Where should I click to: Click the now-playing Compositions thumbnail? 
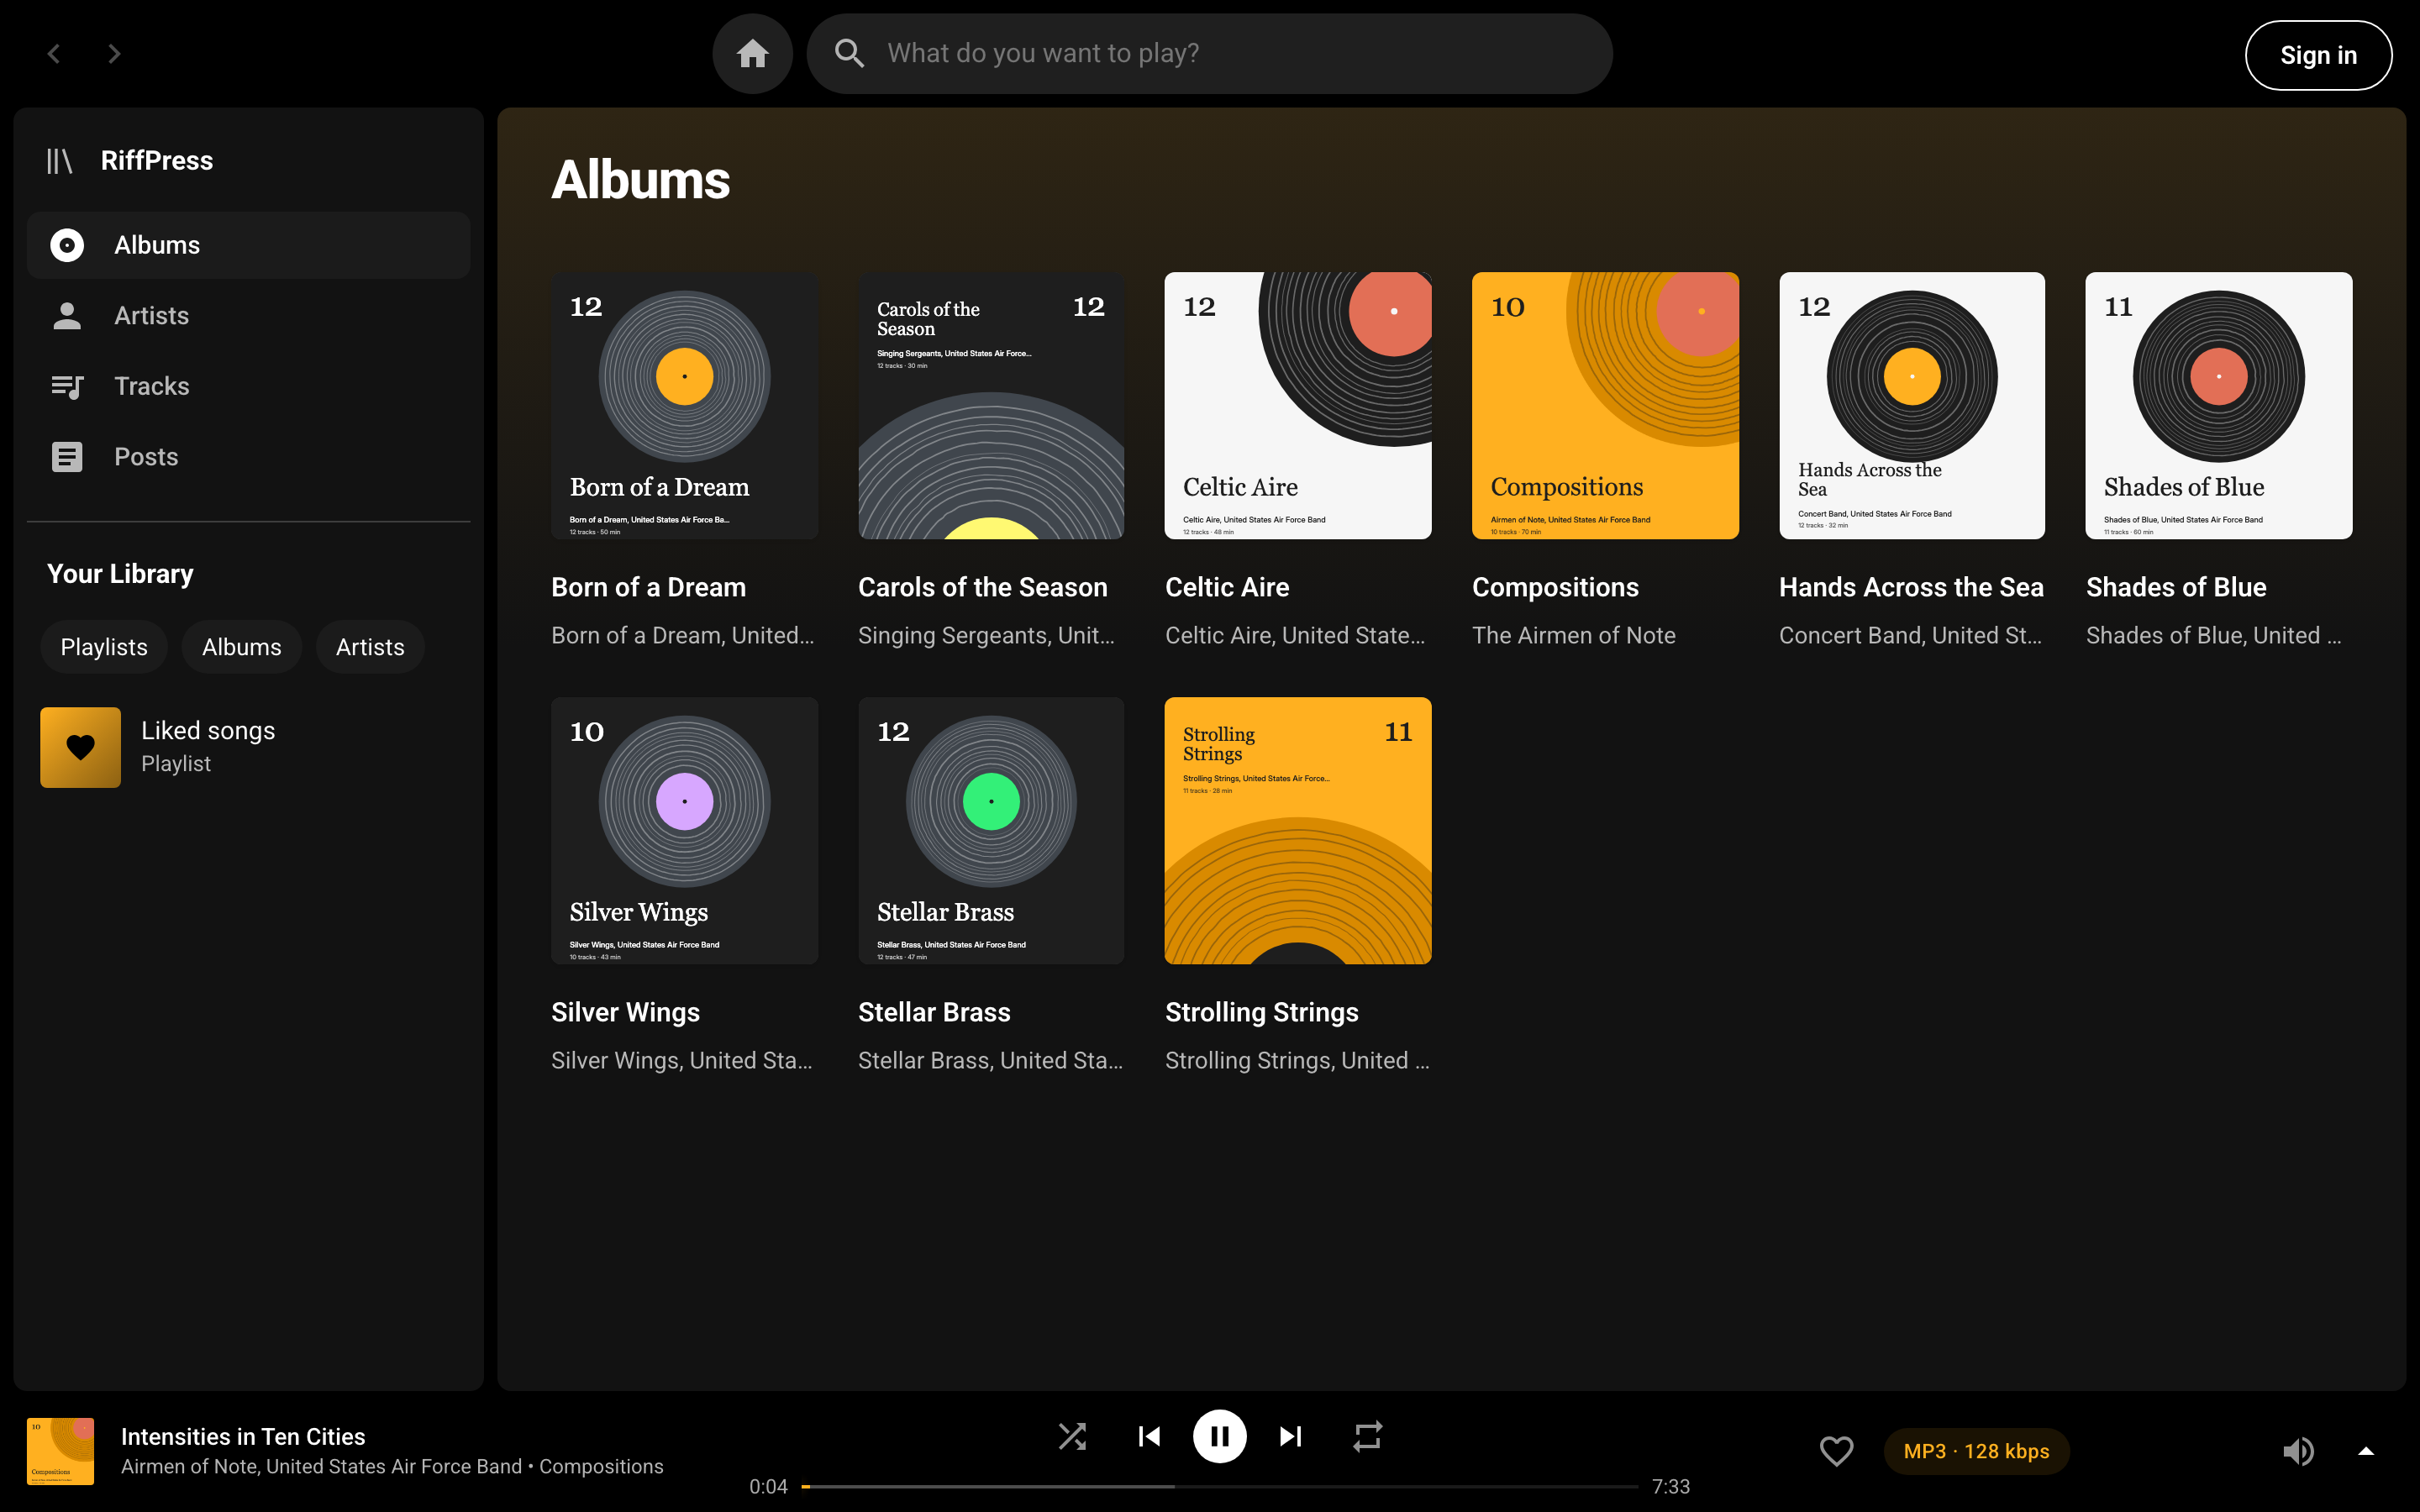click(60, 1450)
